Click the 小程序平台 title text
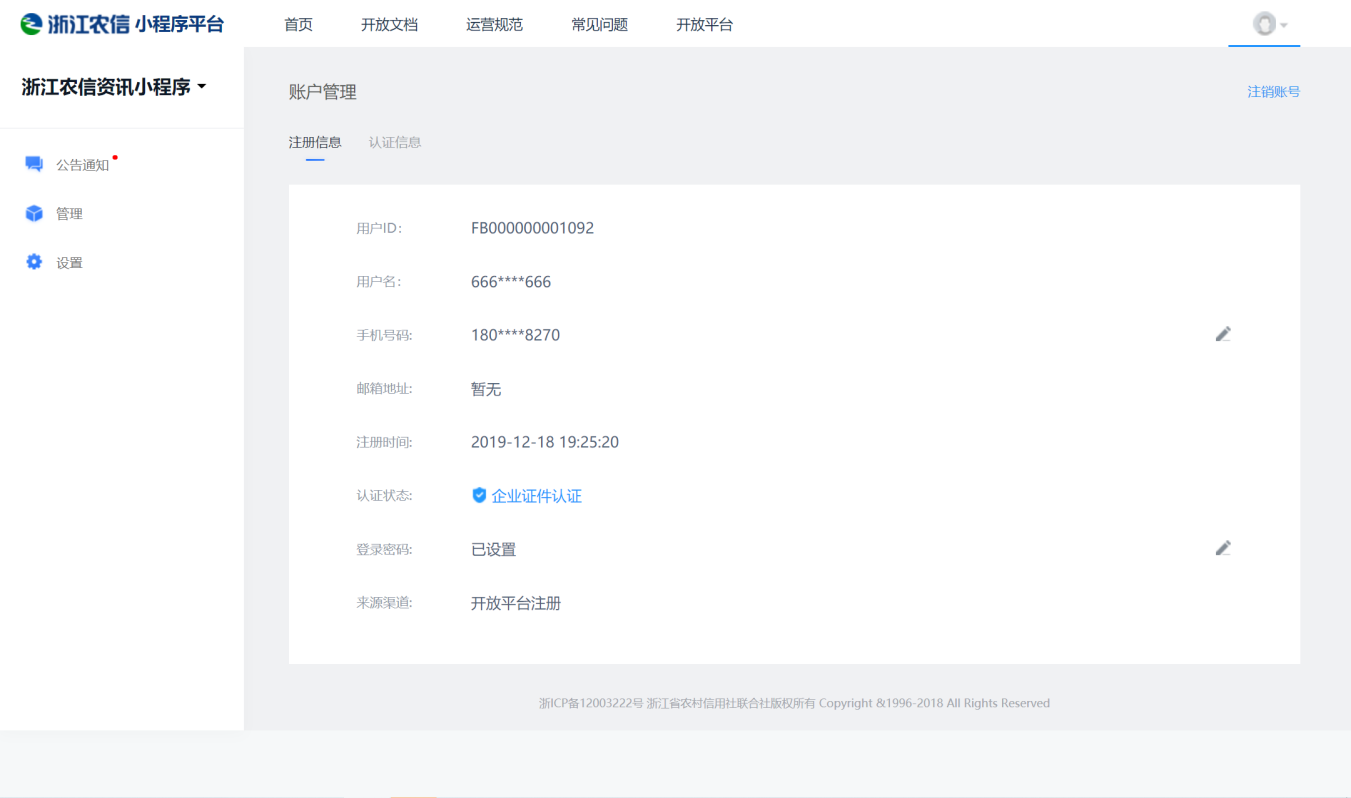The image size is (1351, 798). point(179,25)
